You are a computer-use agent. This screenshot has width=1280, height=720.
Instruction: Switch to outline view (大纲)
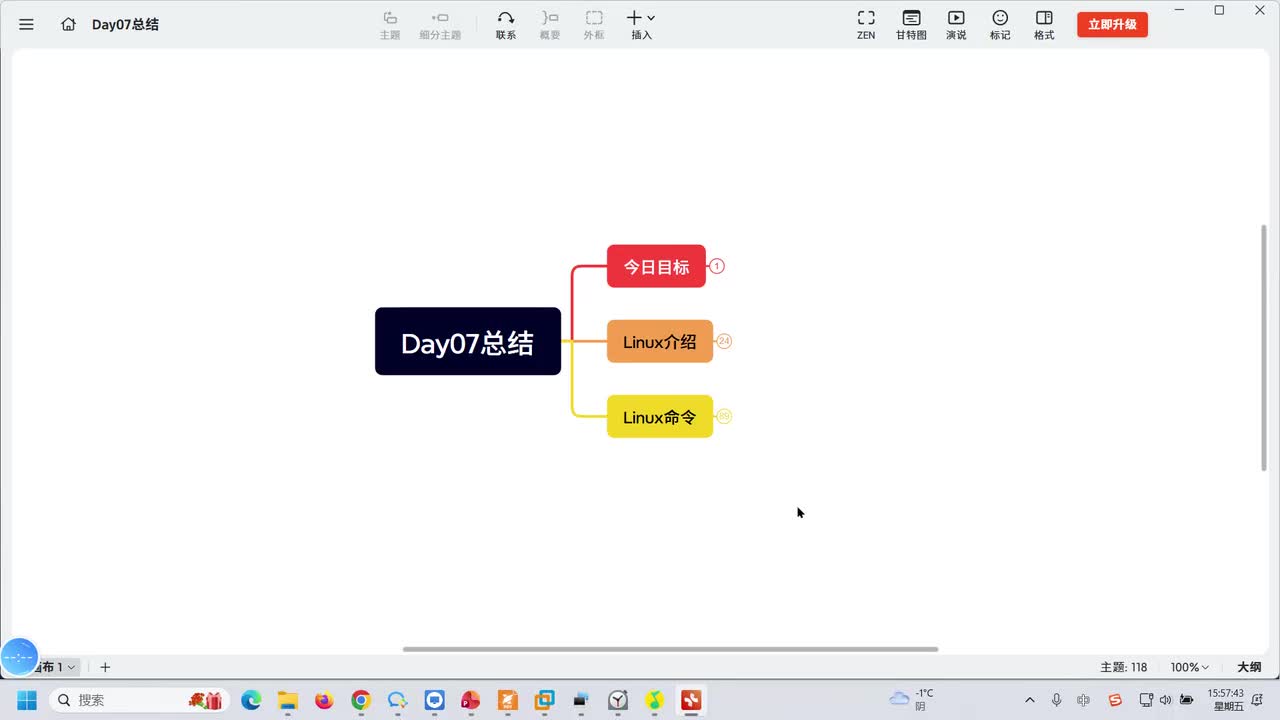point(1249,667)
